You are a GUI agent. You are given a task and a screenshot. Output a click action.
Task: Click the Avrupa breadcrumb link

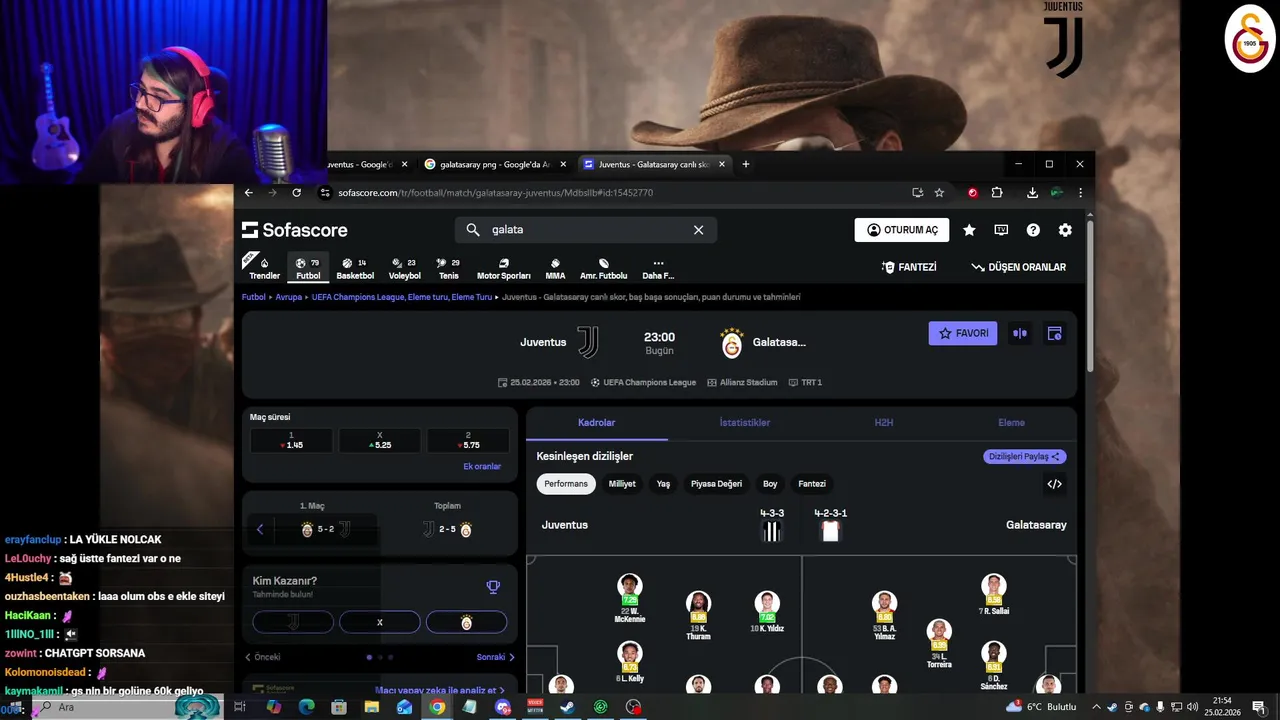[x=289, y=297]
